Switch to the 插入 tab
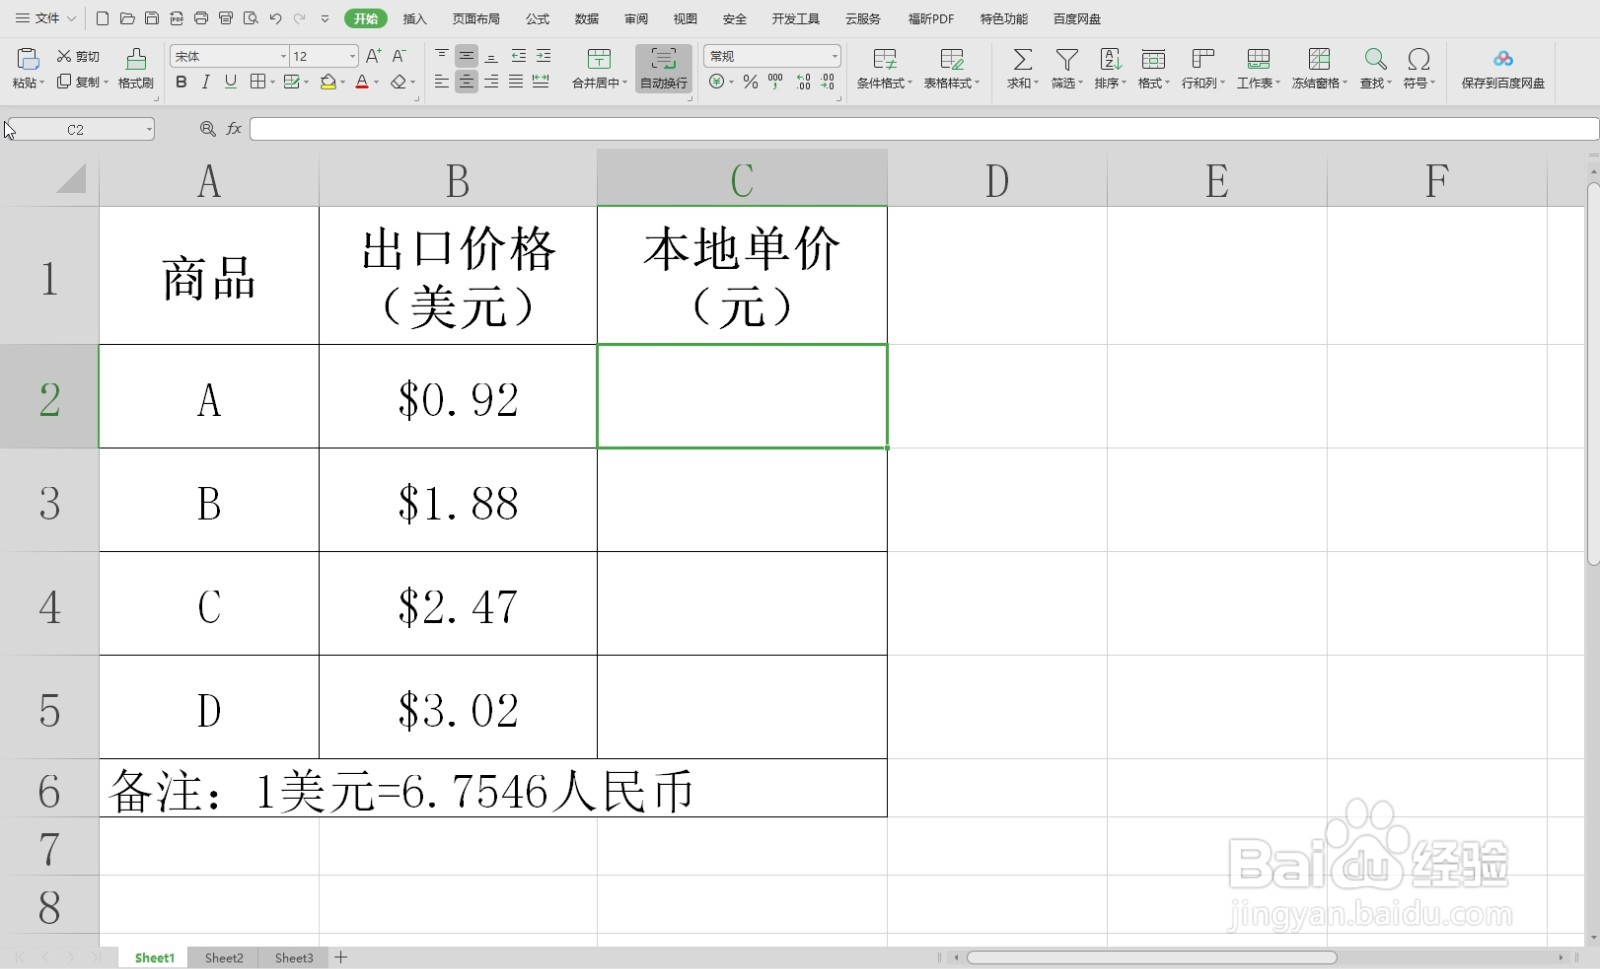1600x969 pixels. click(x=414, y=18)
